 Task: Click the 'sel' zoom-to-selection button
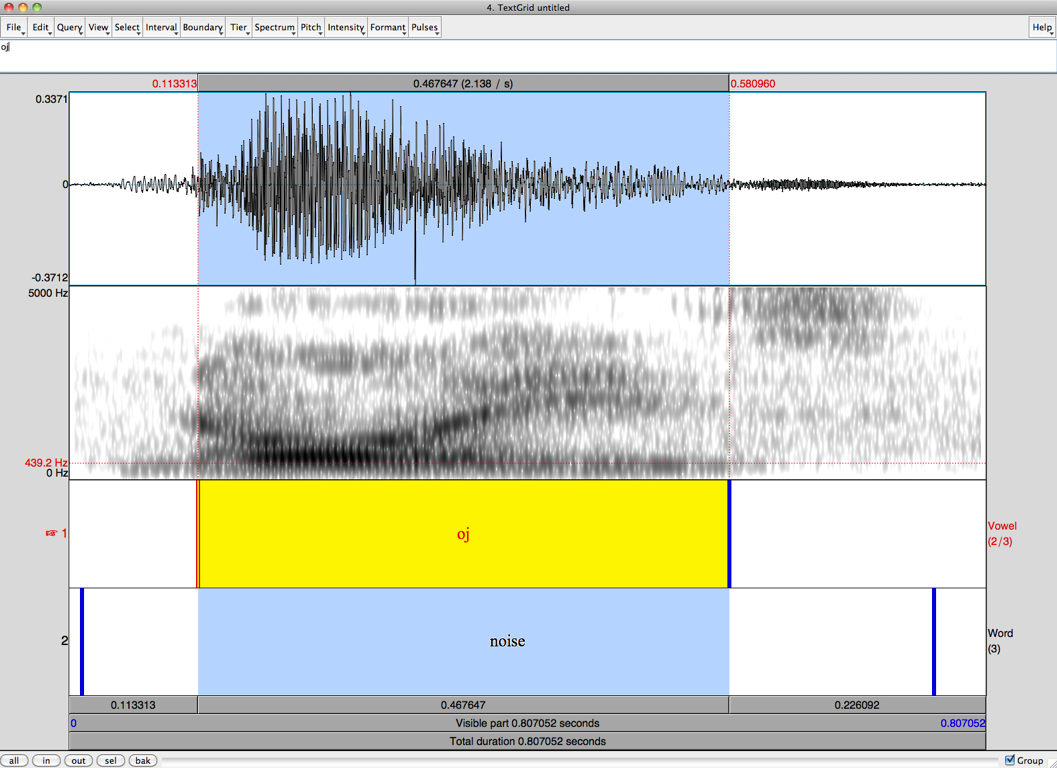[111, 761]
